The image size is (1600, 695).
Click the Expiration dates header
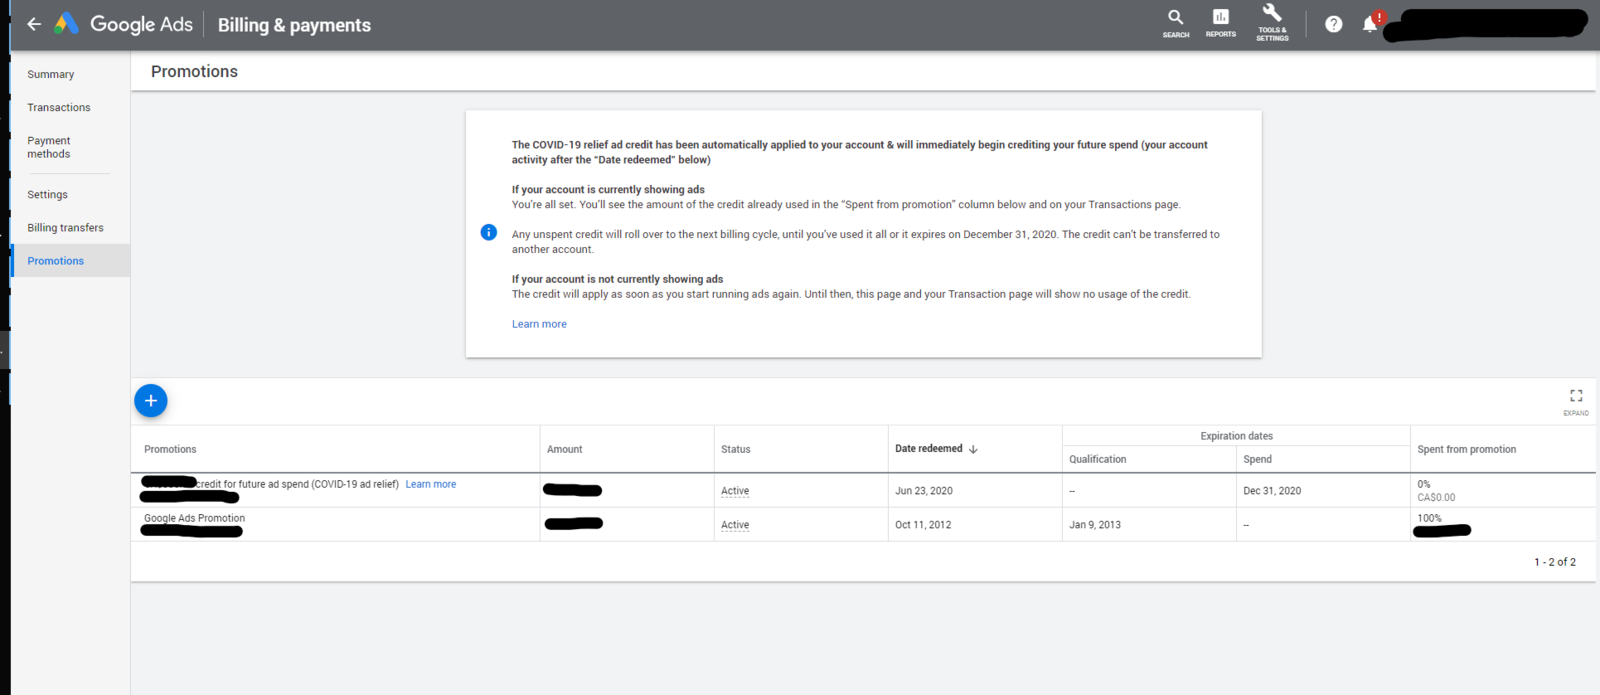pyautogui.click(x=1237, y=436)
